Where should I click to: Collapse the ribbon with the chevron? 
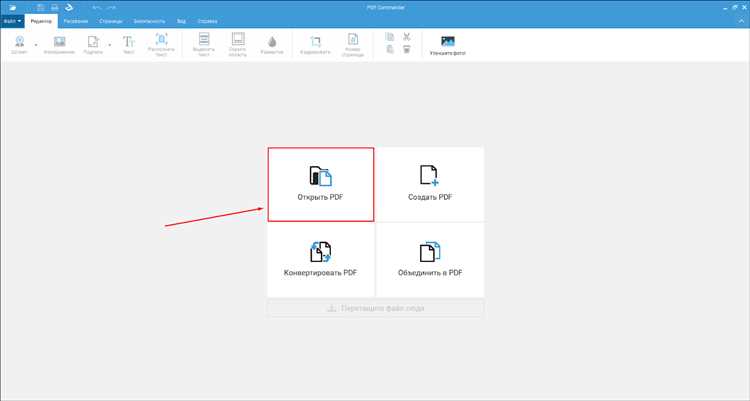click(x=742, y=21)
